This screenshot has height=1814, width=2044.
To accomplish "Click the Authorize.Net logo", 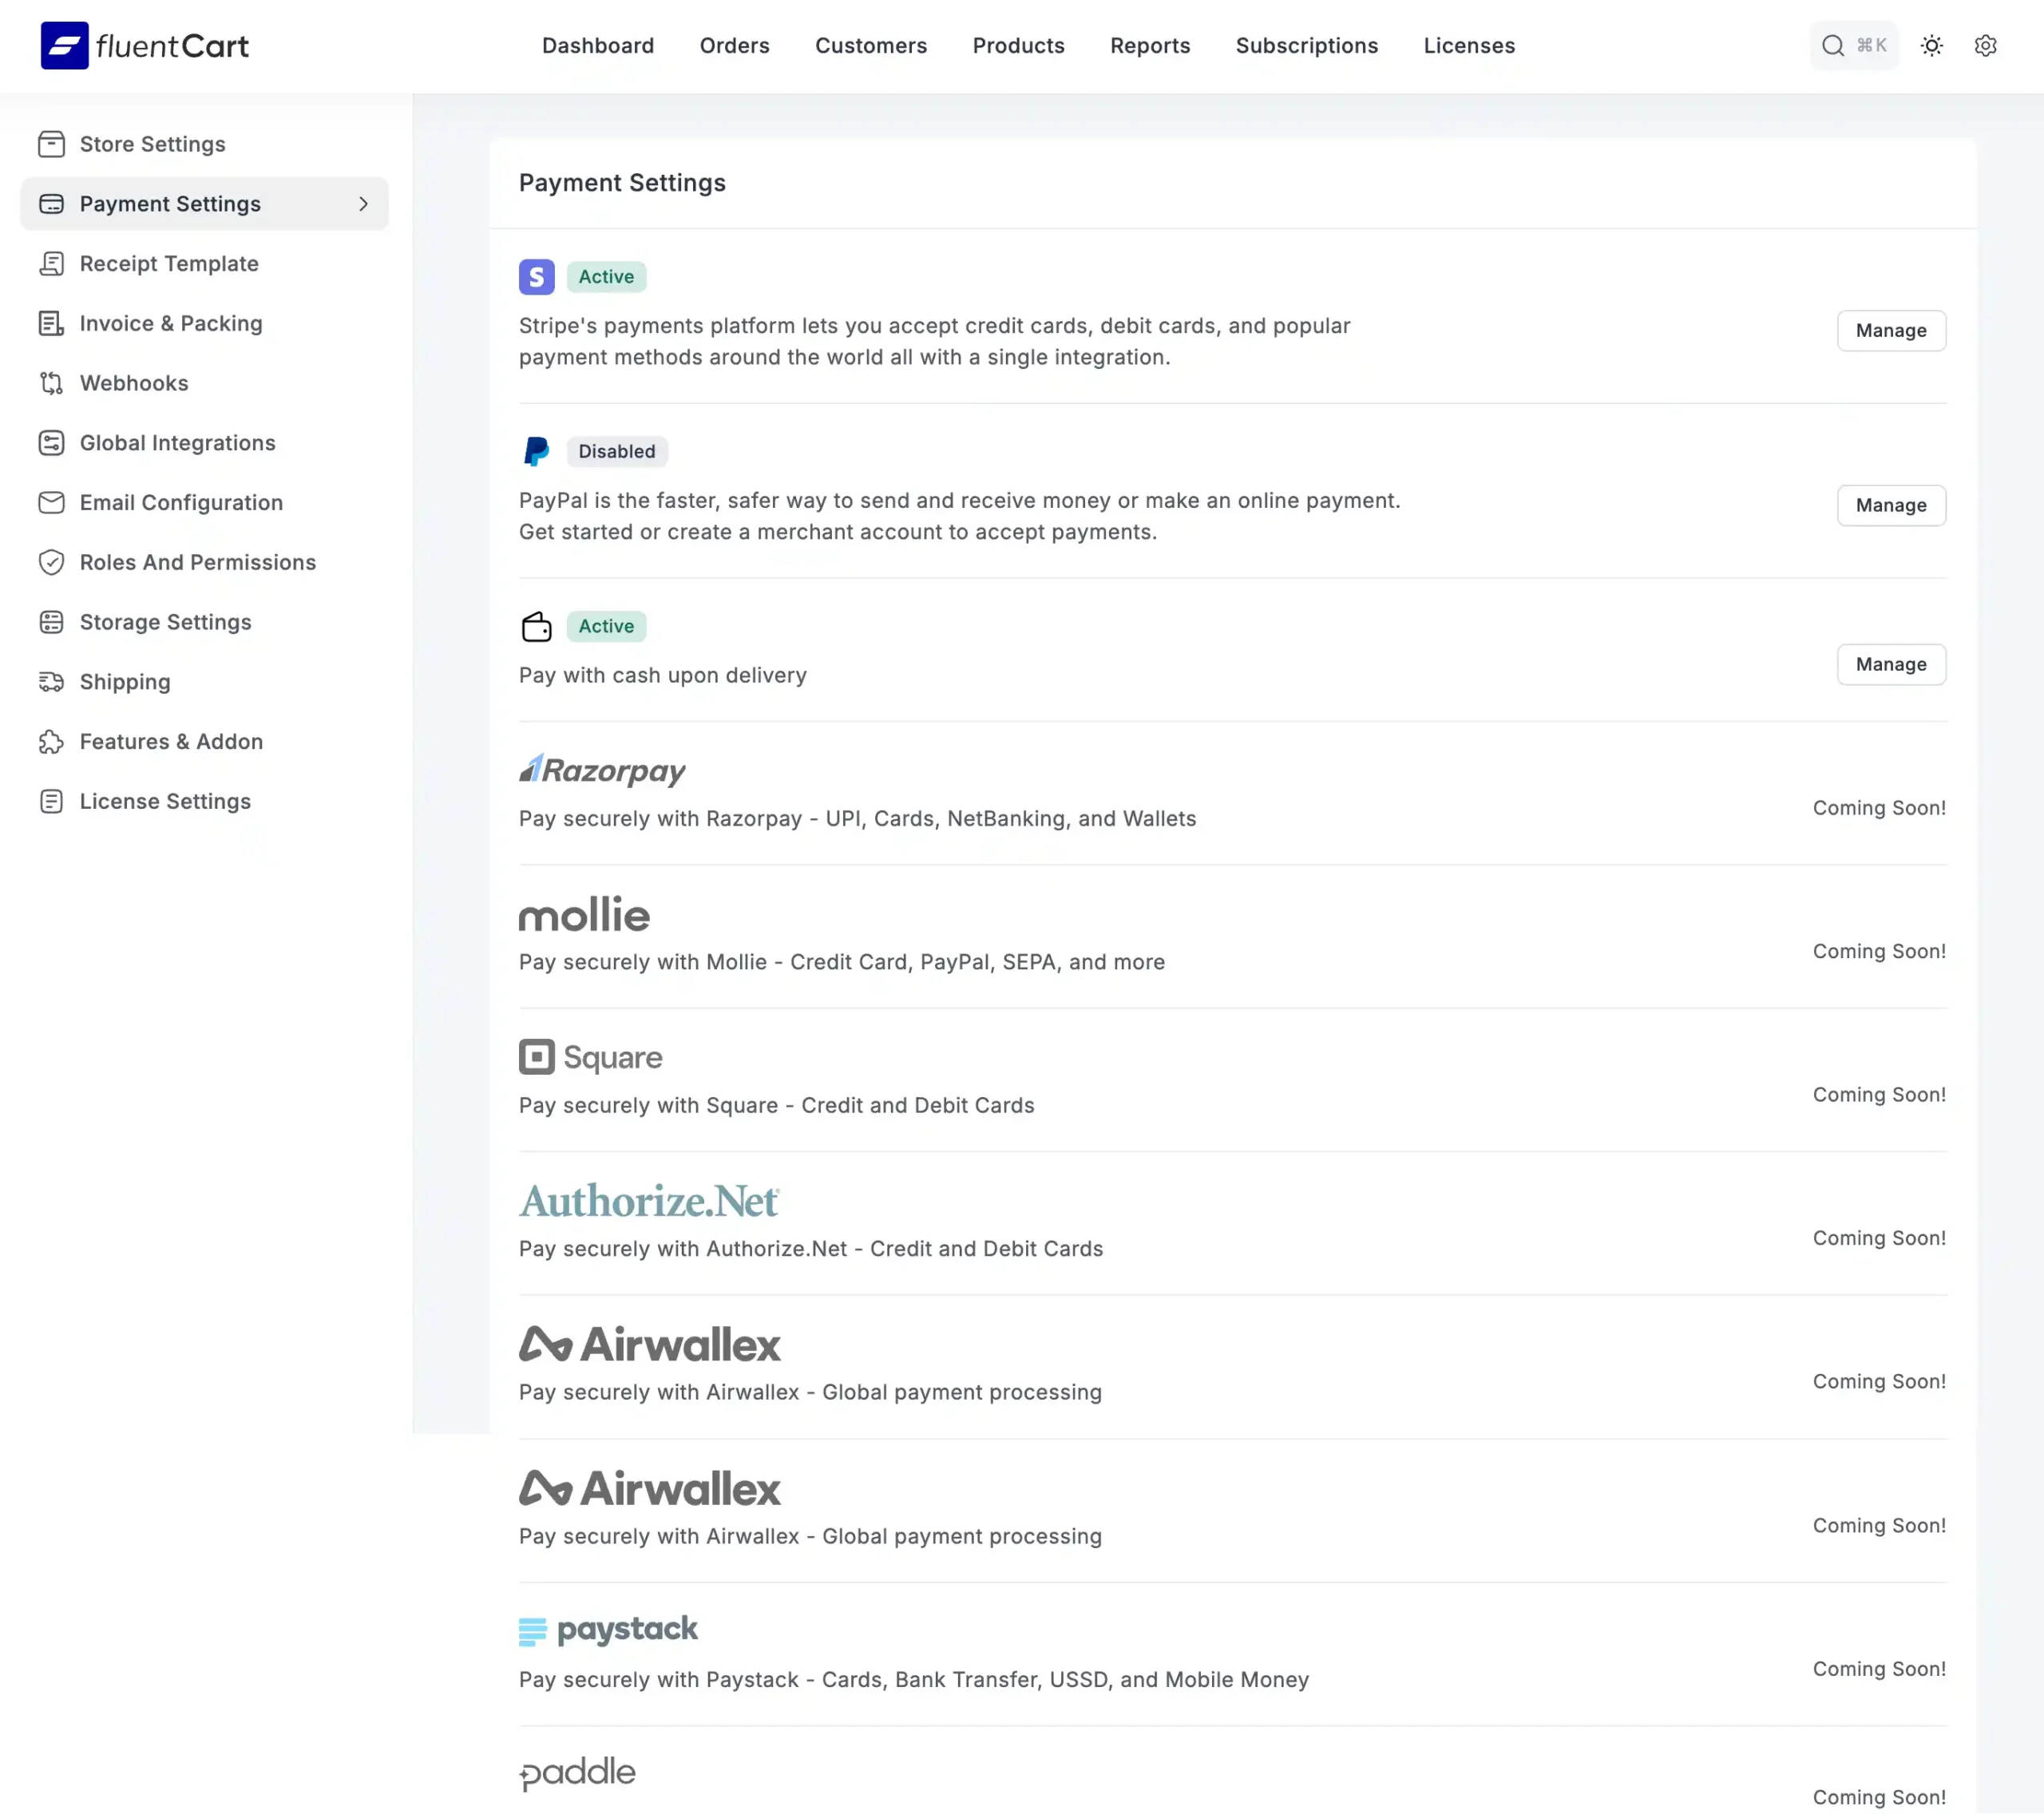I will pos(649,1201).
